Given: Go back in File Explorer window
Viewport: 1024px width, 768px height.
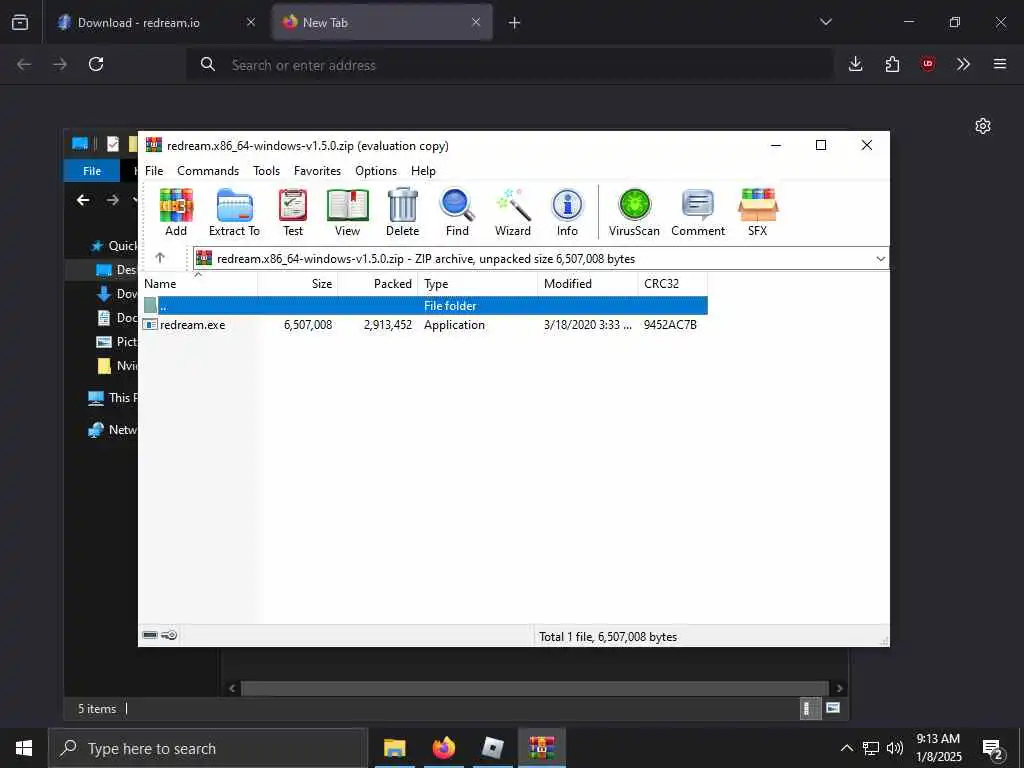Looking at the screenshot, I should coord(83,200).
